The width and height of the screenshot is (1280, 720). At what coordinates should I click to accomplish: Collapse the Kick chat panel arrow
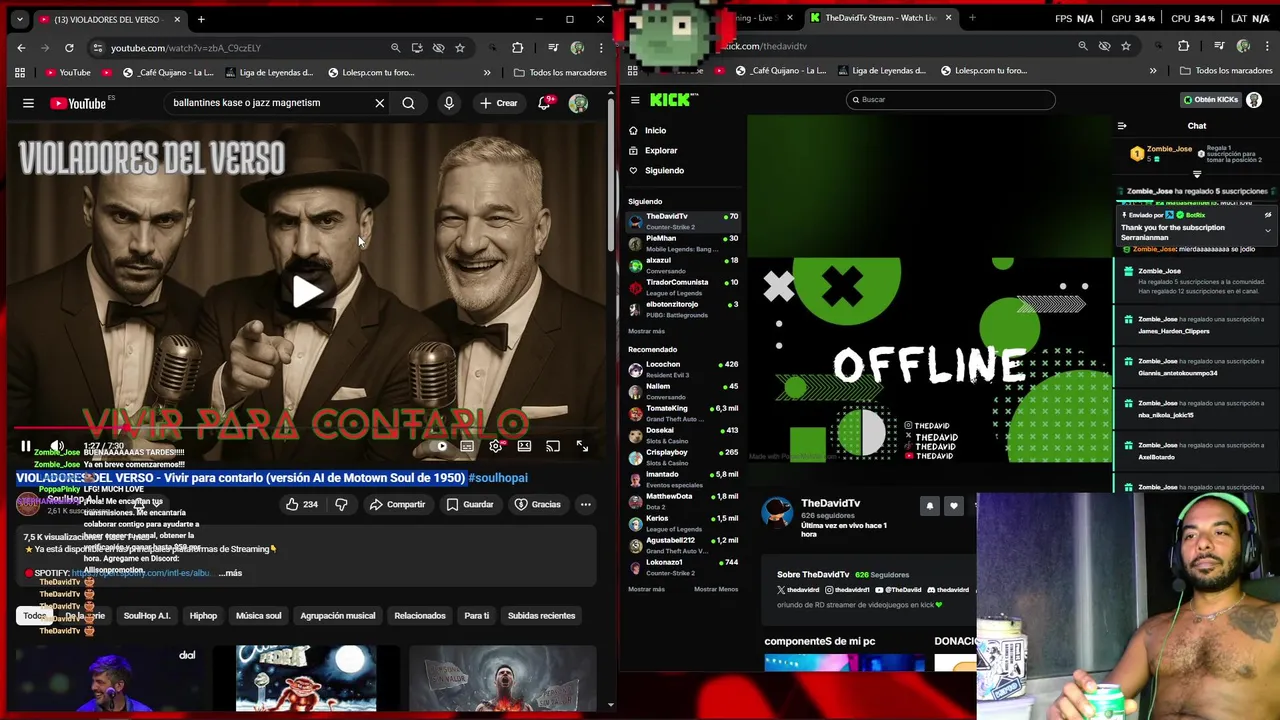(x=1122, y=126)
